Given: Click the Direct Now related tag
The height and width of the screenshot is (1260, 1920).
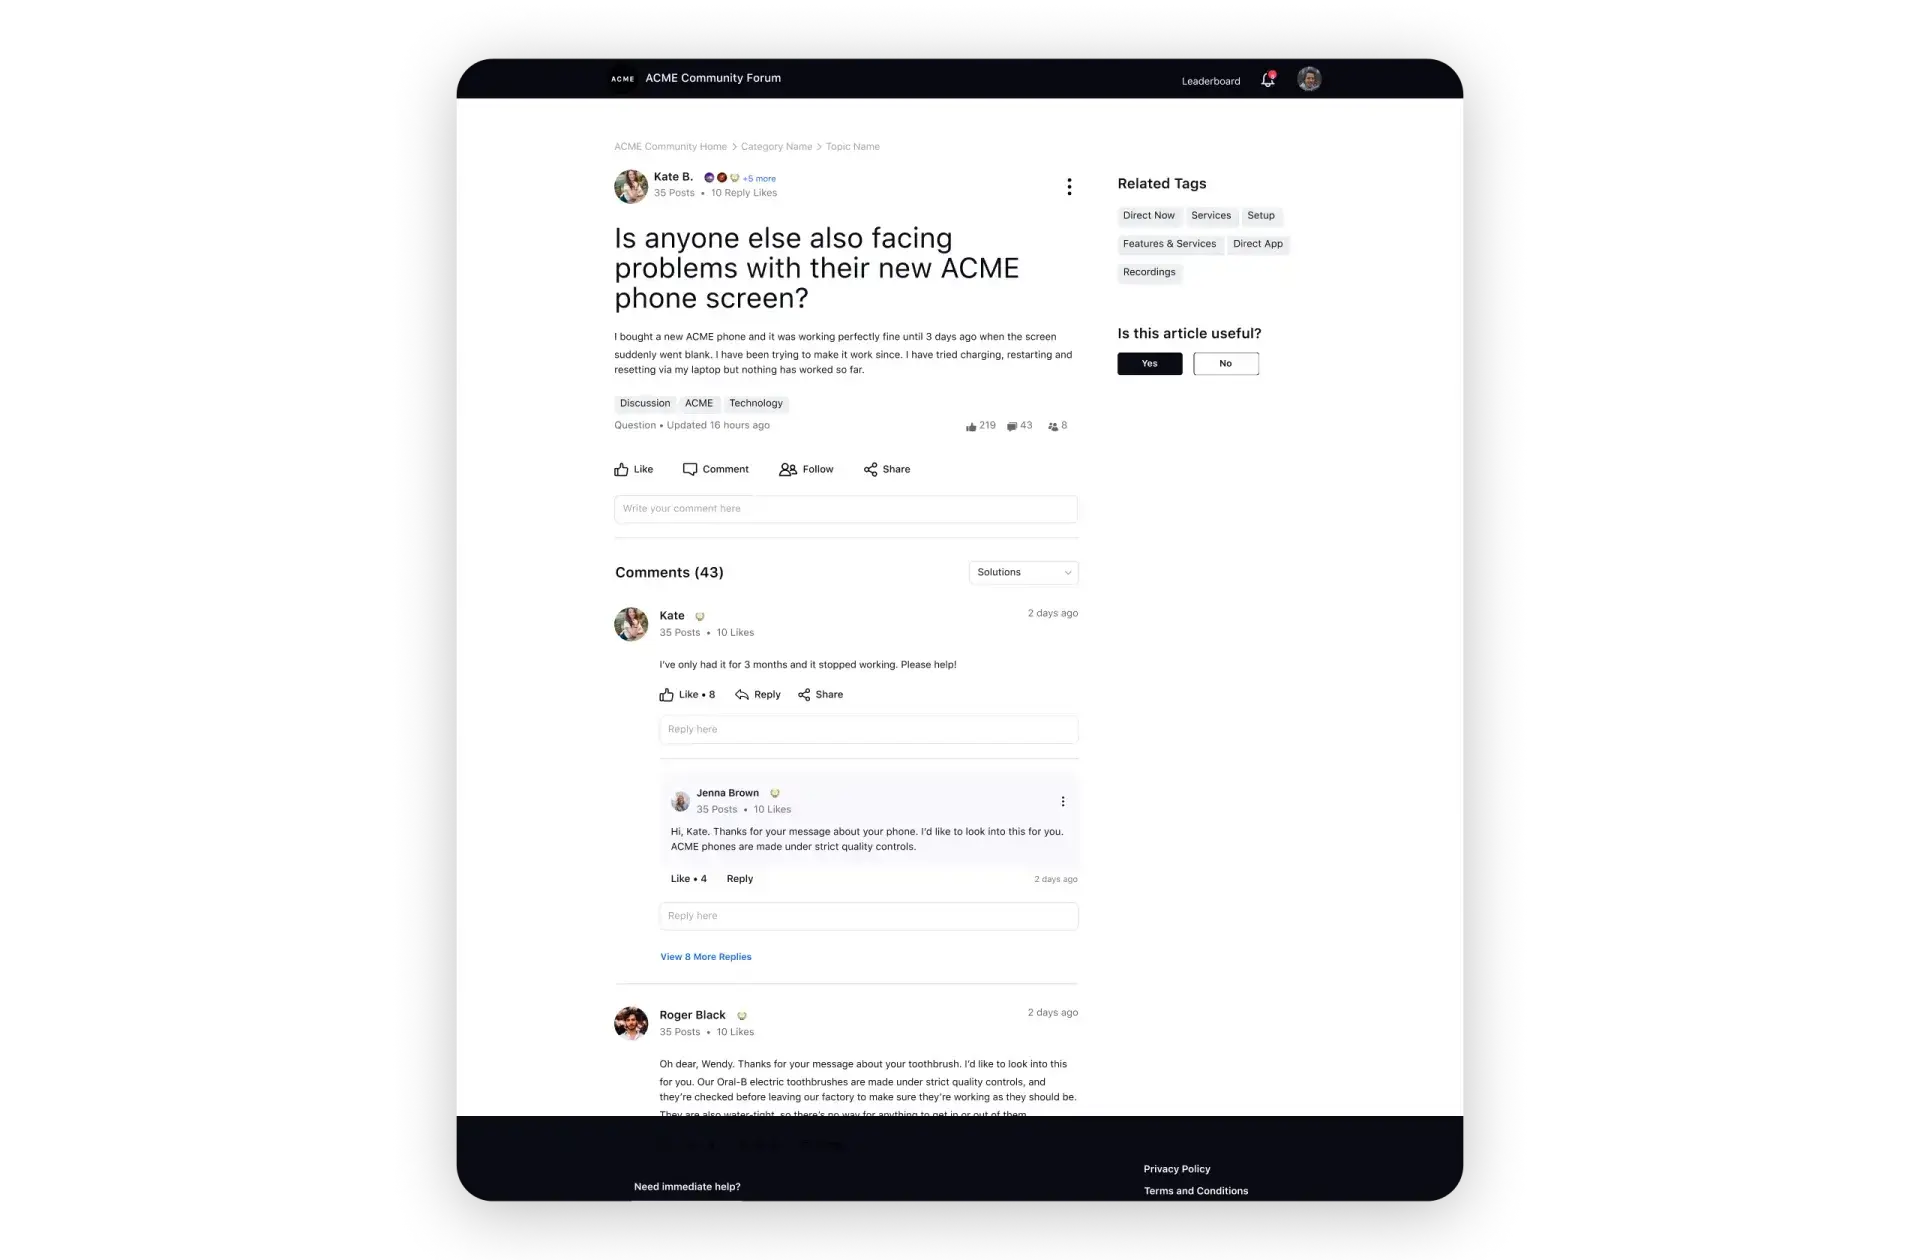Looking at the screenshot, I should point(1148,215).
